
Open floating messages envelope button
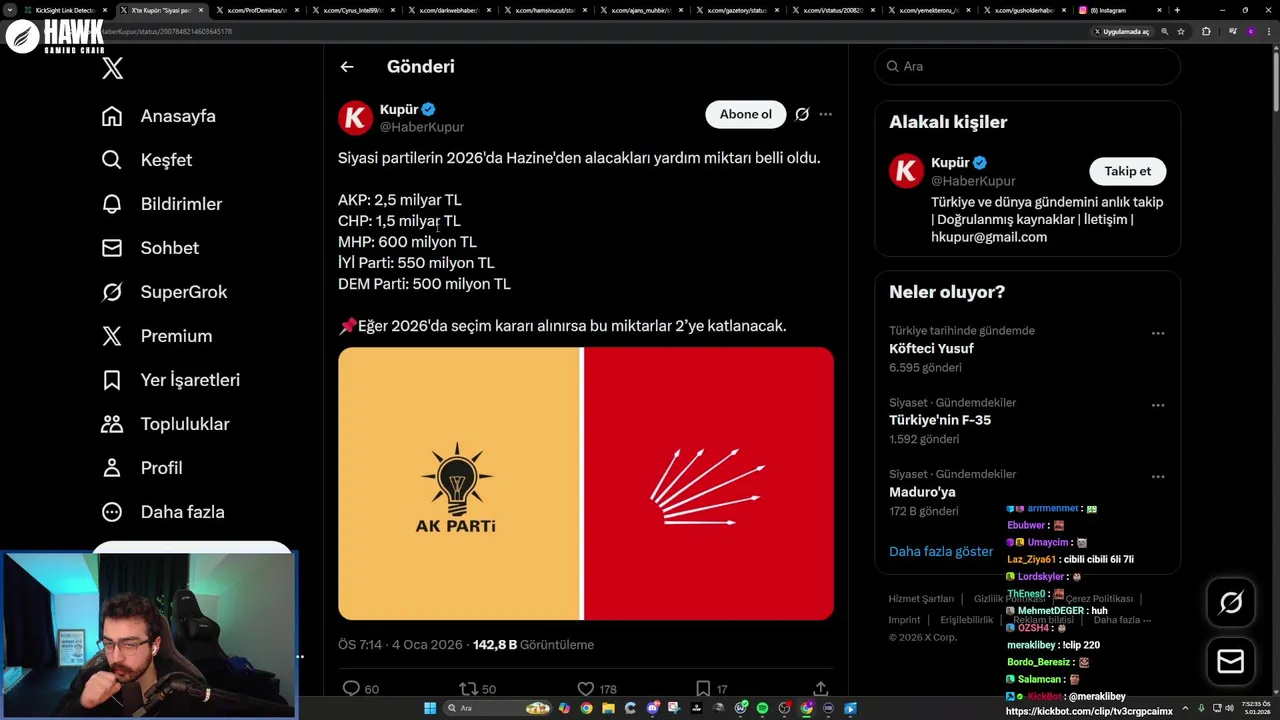point(1231,662)
